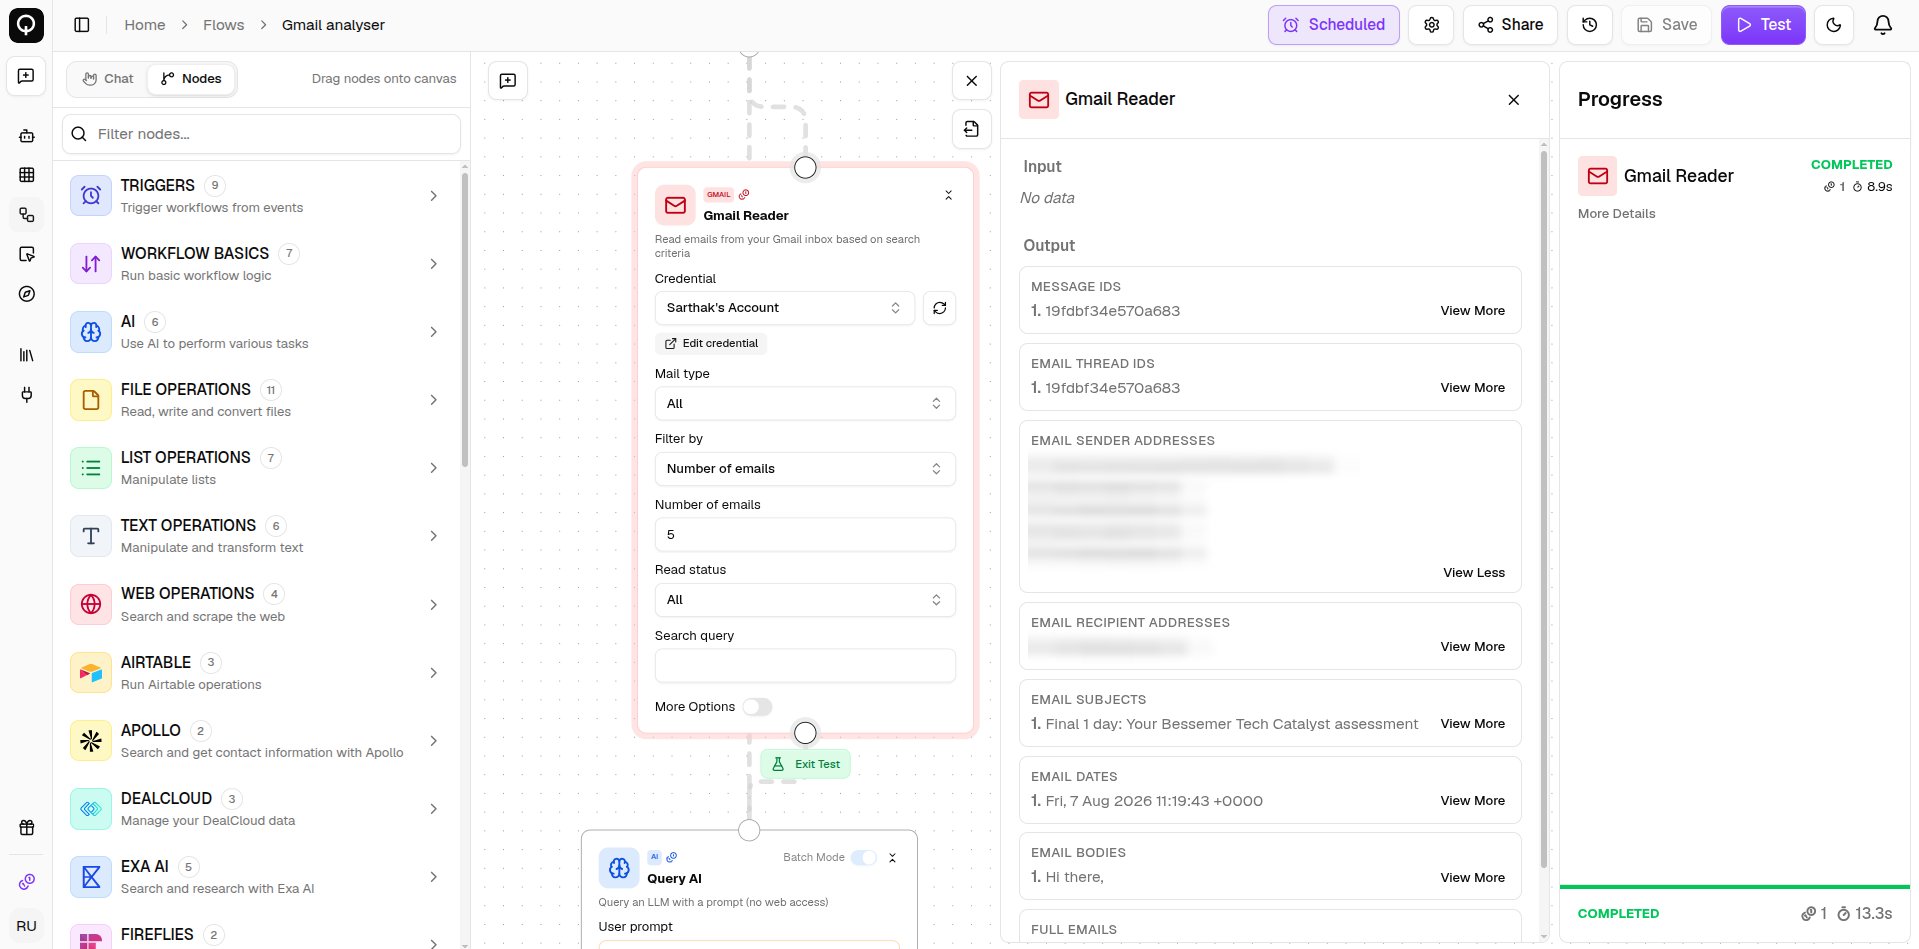Click Exit Test button
The height and width of the screenshot is (949, 1919).
pos(806,764)
